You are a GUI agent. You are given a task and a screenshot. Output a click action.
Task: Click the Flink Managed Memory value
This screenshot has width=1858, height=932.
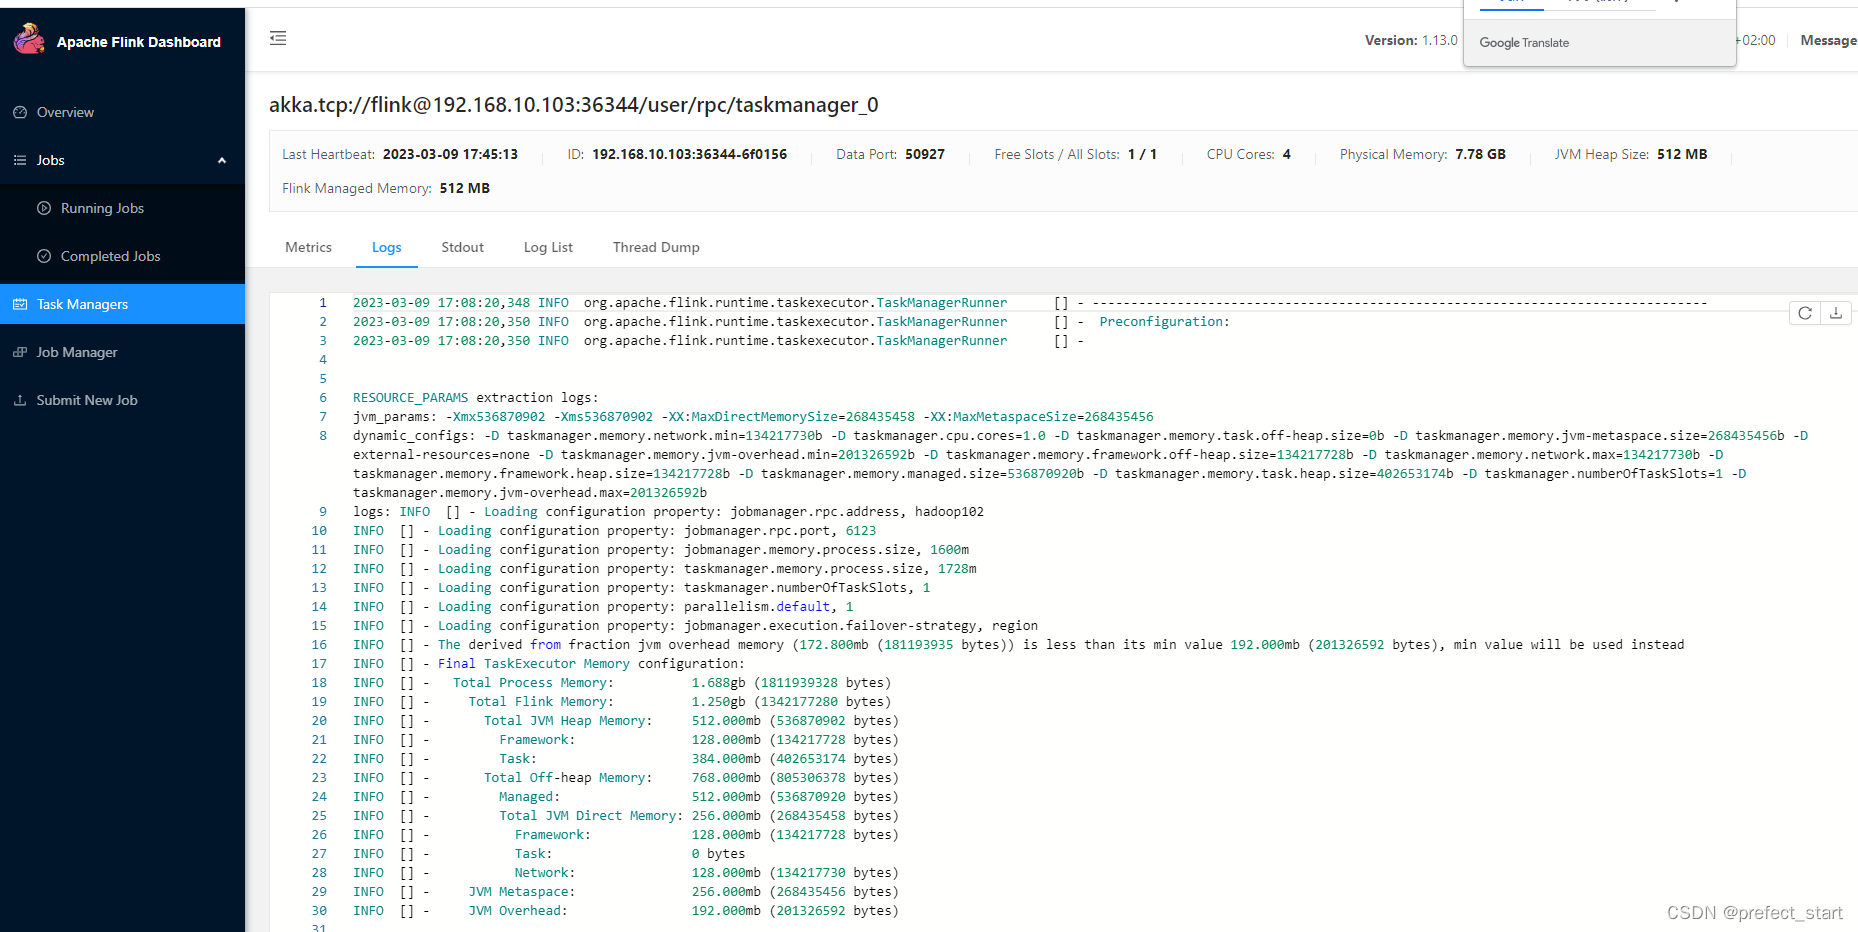[465, 188]
